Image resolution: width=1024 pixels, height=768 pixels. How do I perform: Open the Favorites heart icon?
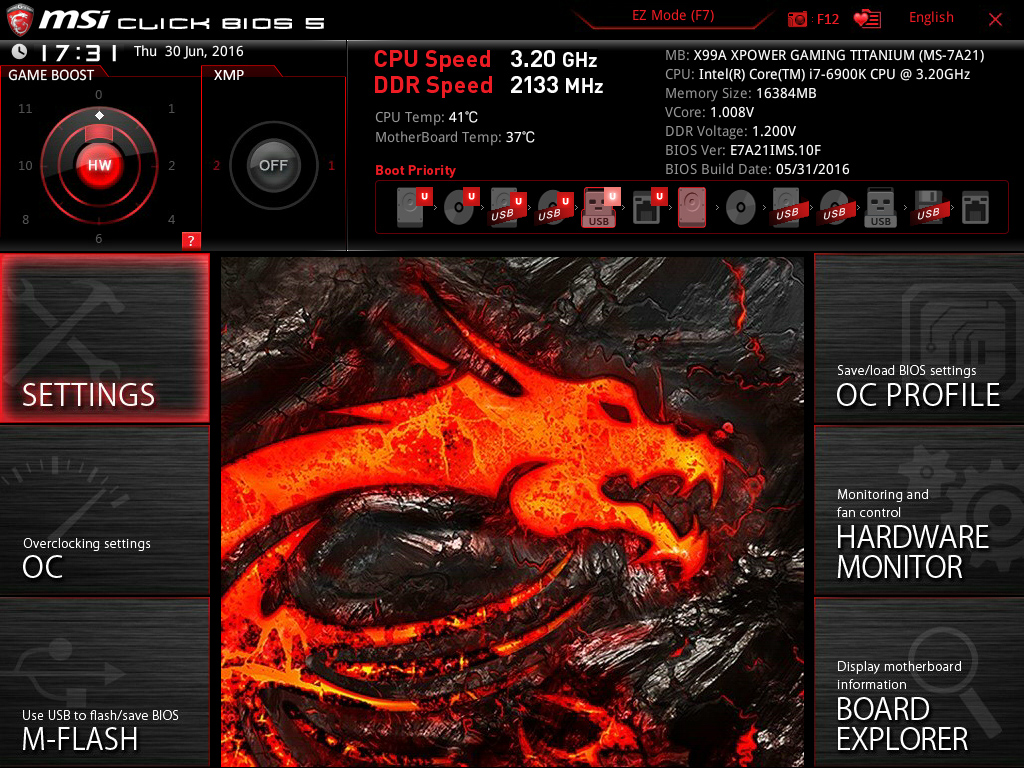pyautogui.click(x=867, y=19)
